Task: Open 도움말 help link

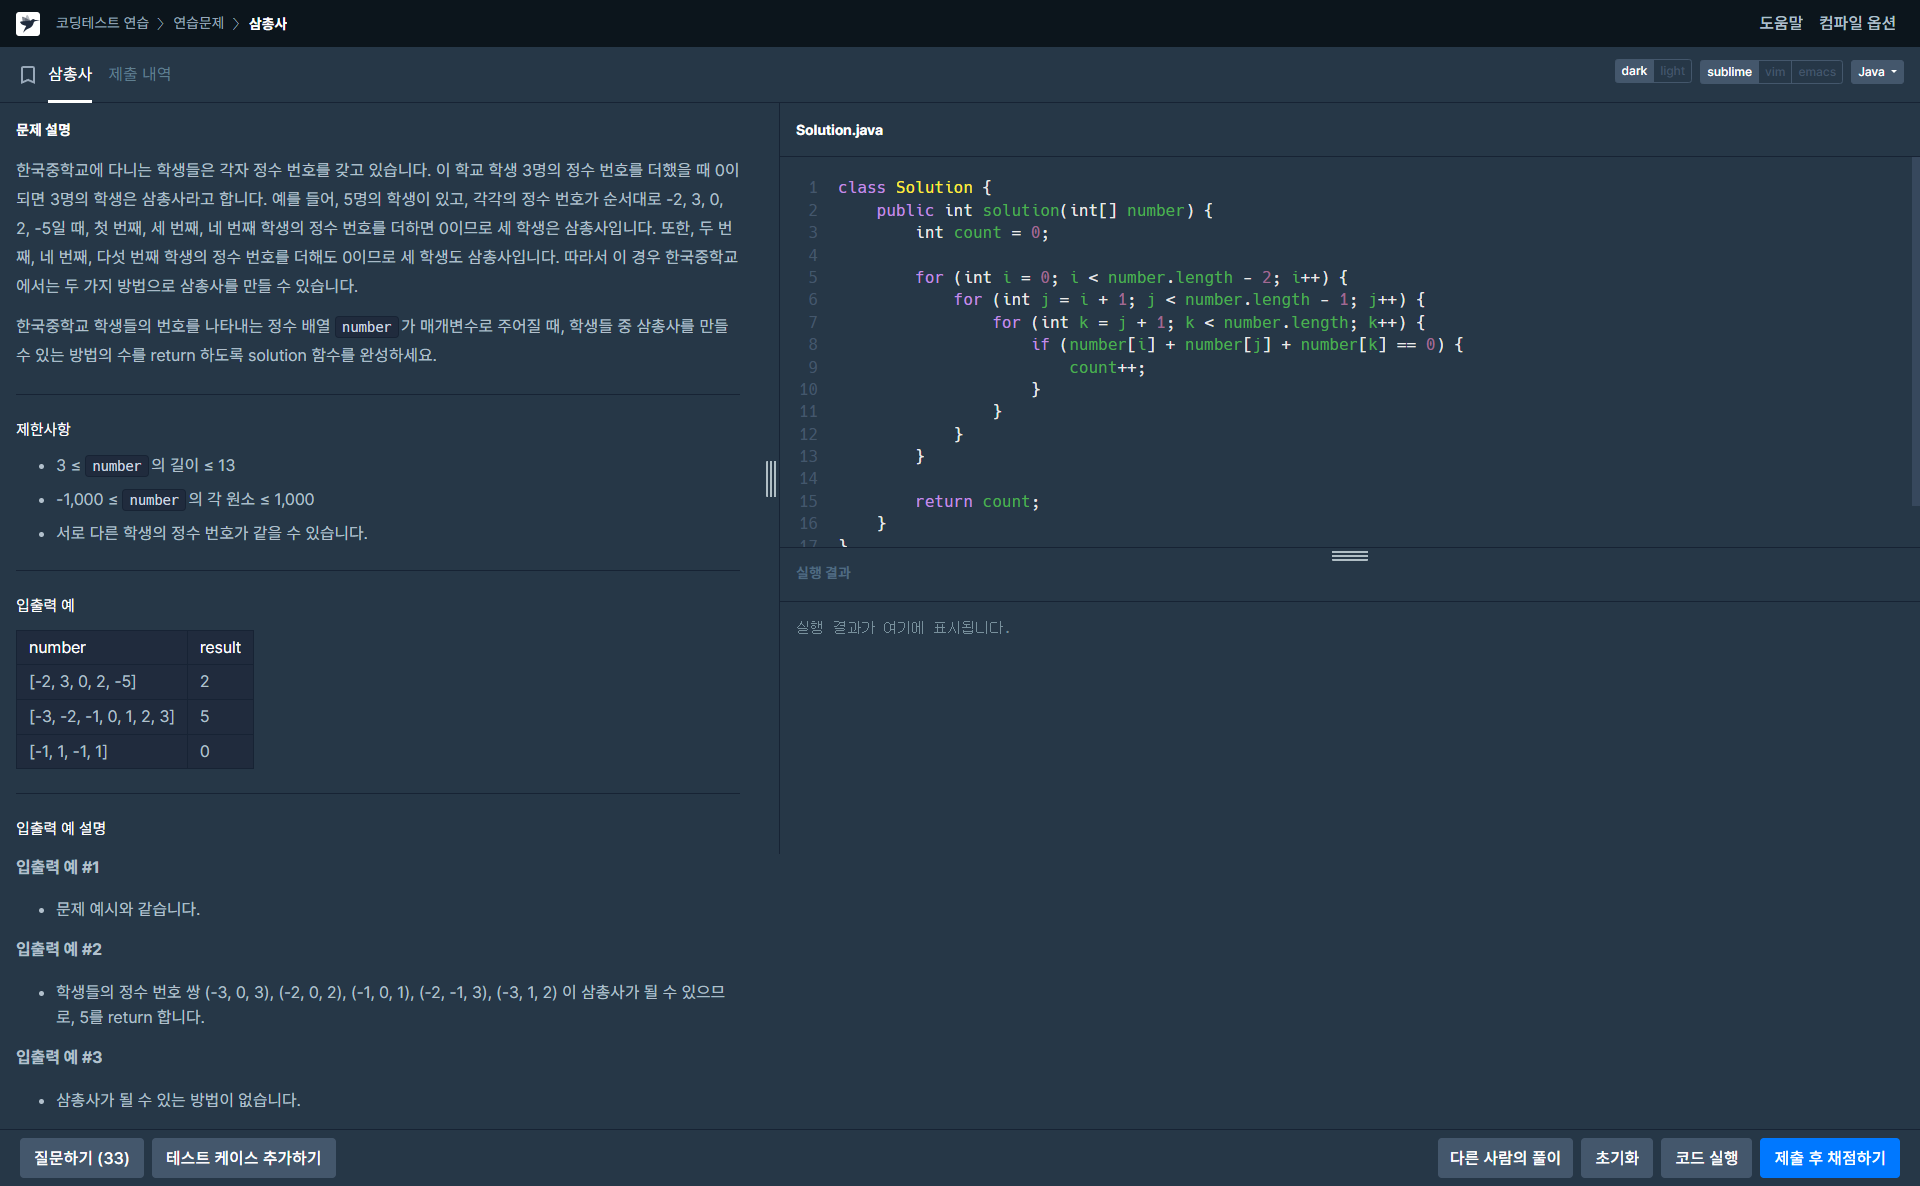Action: coord(1780,23)
